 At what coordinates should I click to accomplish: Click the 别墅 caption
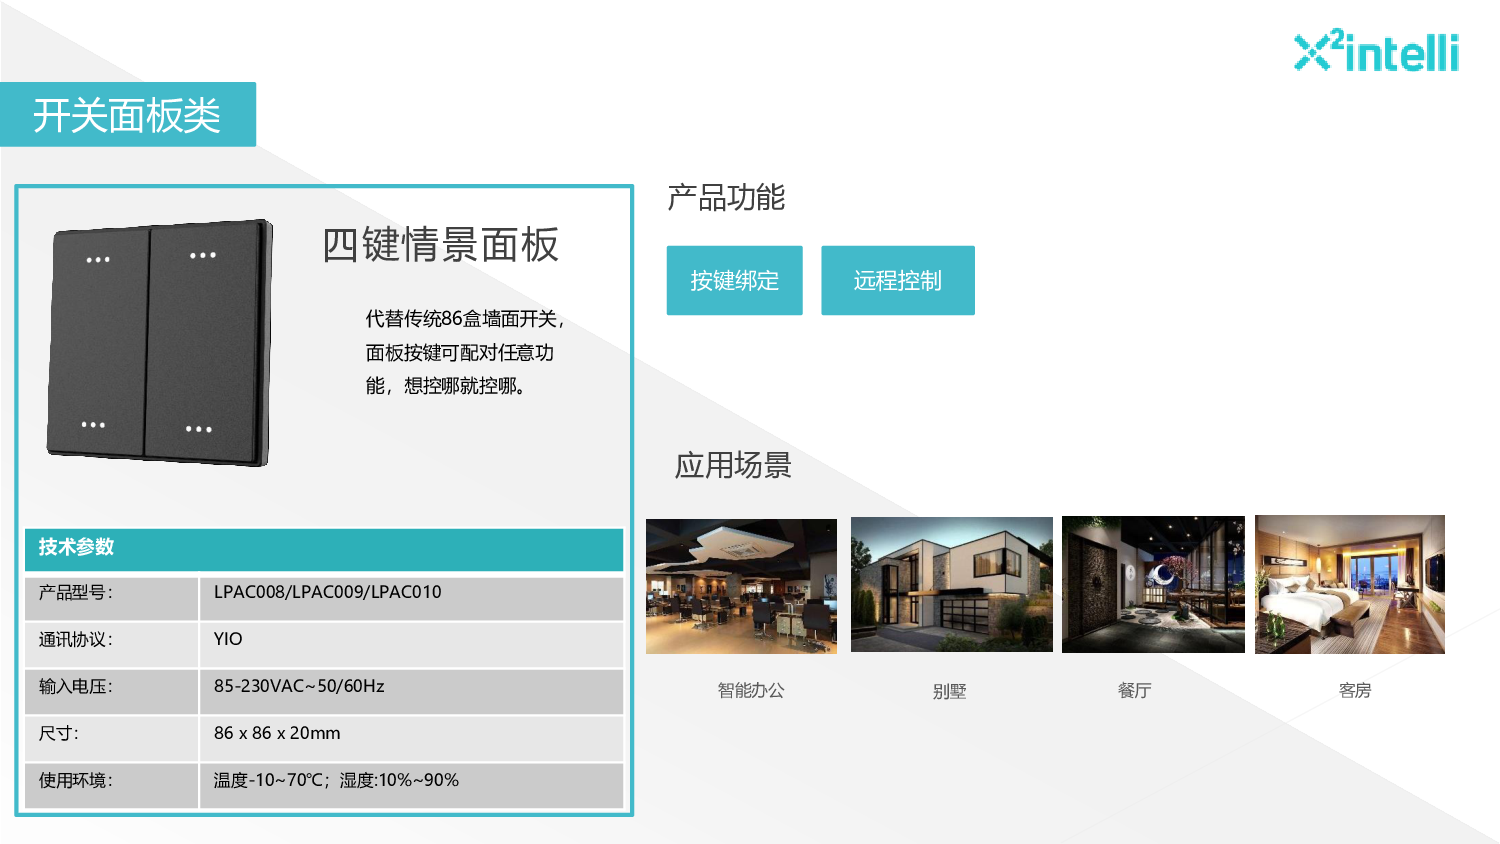click(949, 691)
